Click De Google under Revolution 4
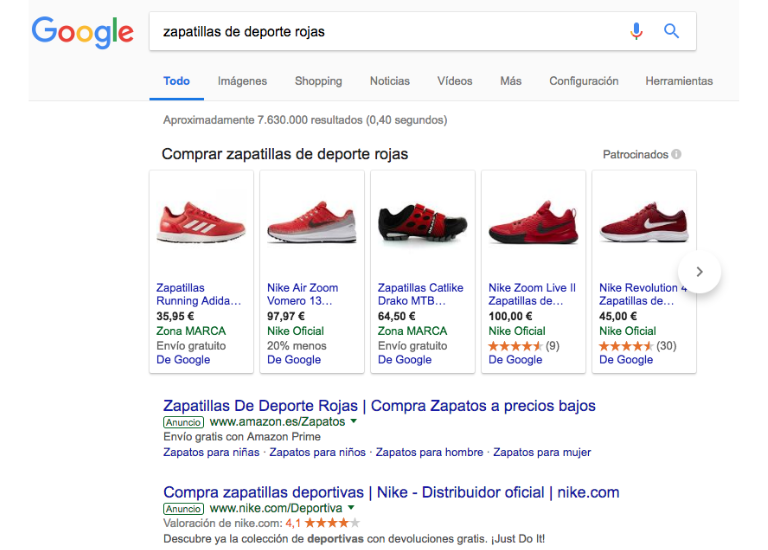This screenshot has width=768, height=550. (626, 359)
